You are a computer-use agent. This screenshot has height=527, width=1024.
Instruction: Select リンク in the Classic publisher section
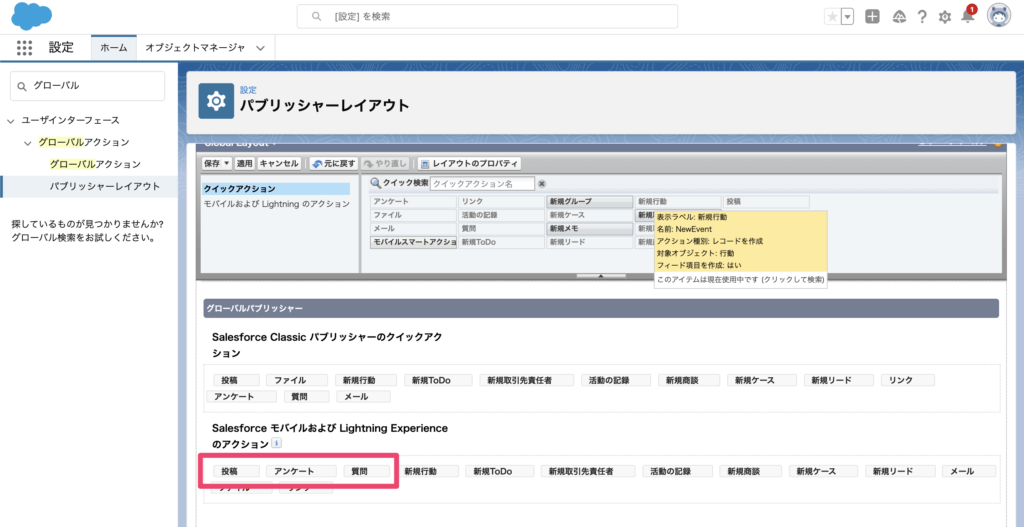point(908,380)
